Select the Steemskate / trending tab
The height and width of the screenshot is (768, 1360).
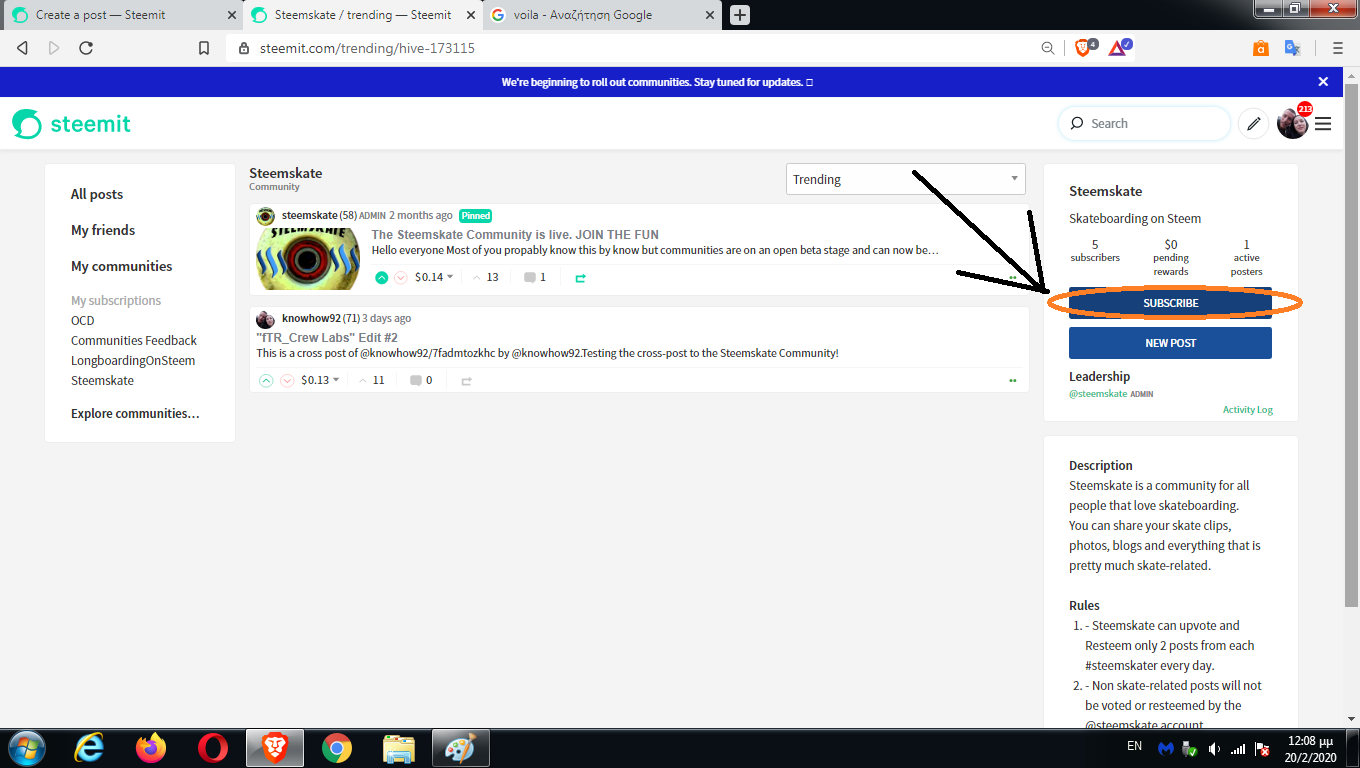tap(362, 15)
